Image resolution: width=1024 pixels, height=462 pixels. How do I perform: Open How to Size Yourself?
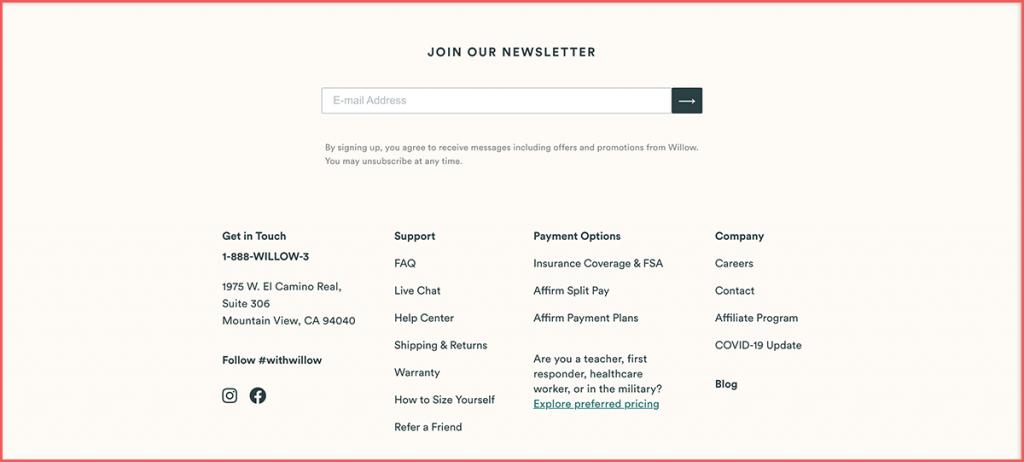coord(445,400)
